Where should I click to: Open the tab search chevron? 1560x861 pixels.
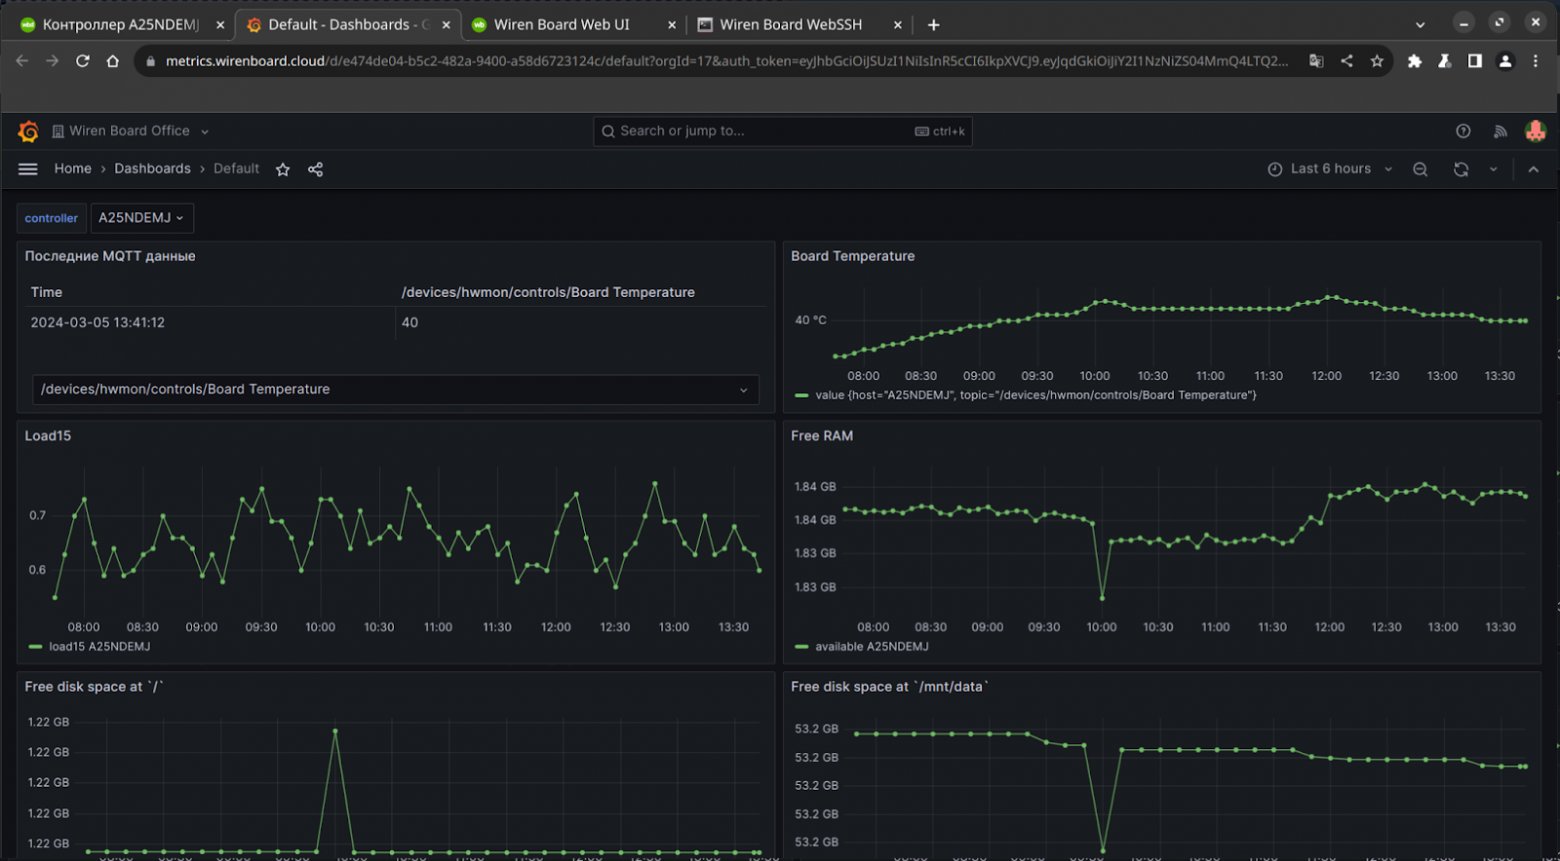[x=1420, y=24]
